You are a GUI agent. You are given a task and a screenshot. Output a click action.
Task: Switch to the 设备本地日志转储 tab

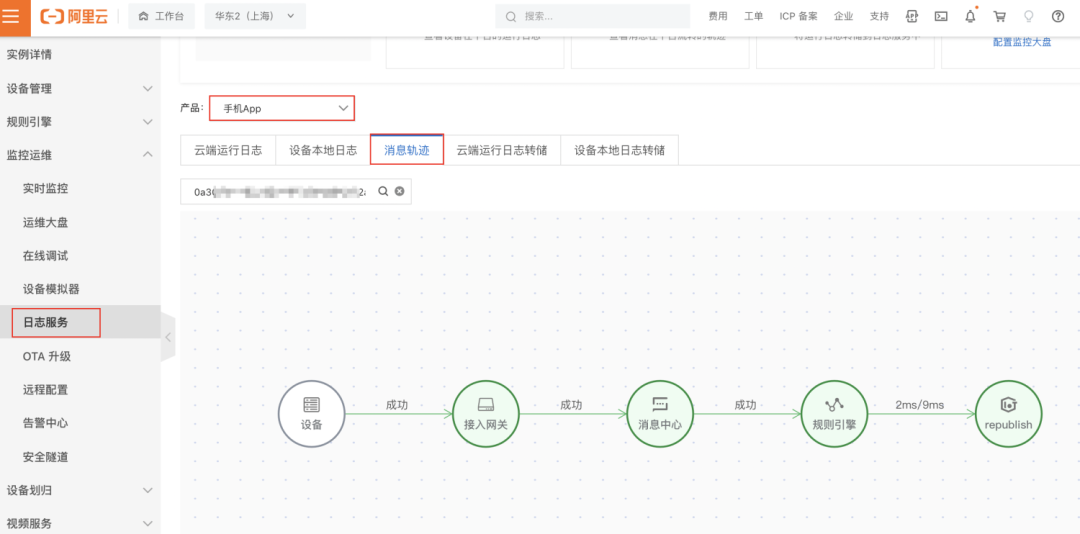620,151
